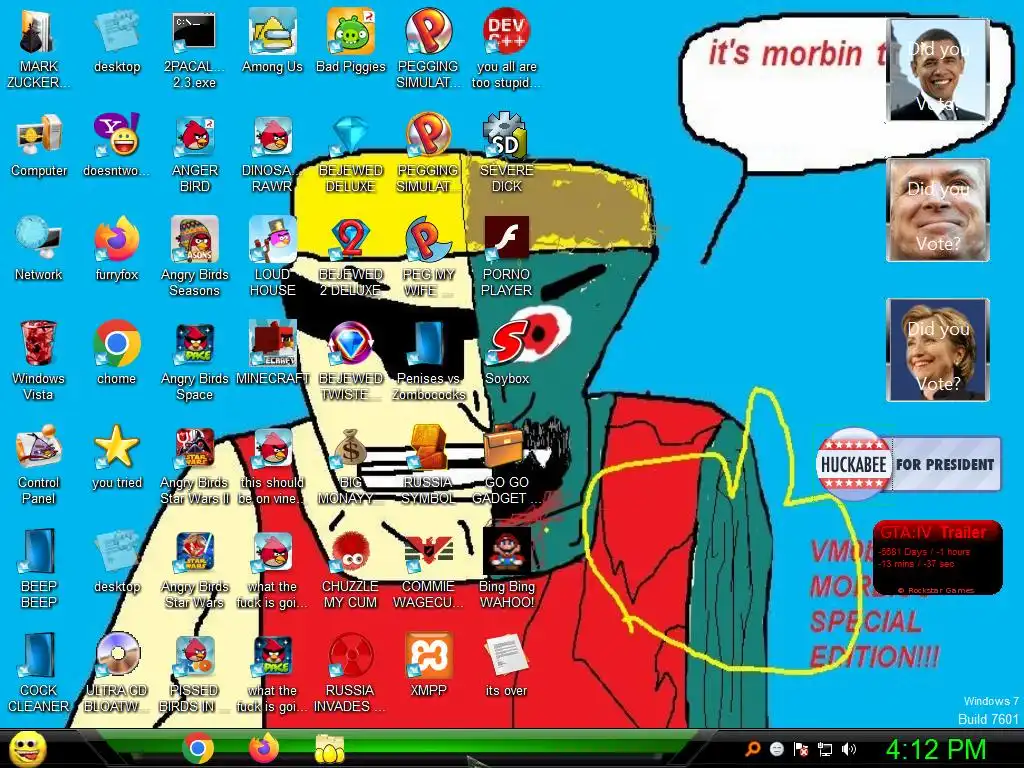The width and height of the screenshot is (1024, 768).
Task: Click the Obama 'Did you Vote?' gadget
Action: click(938, 70)
